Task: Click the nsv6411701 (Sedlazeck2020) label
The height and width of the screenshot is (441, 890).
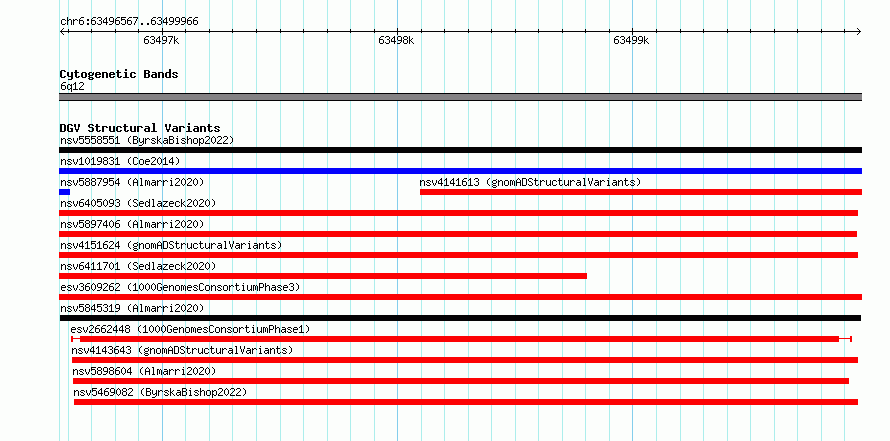Action: pyautogui.click(x=138, y=266)
